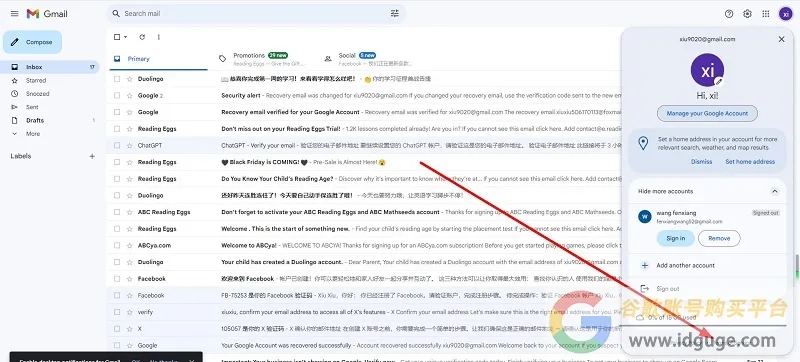
Task: Open the select dropdown arrow
Action: 126,37
